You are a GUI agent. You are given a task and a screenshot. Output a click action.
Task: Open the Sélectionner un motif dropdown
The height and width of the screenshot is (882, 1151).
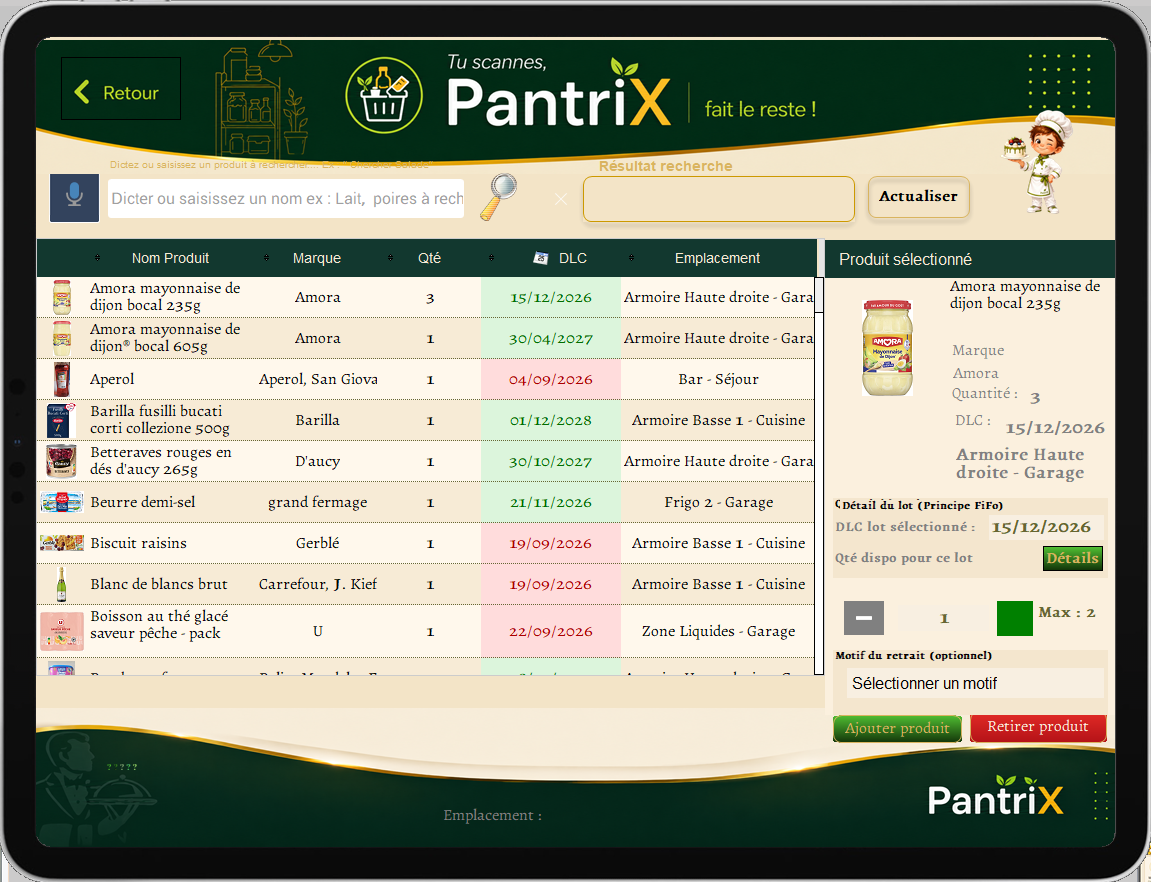tap(975, 683)
